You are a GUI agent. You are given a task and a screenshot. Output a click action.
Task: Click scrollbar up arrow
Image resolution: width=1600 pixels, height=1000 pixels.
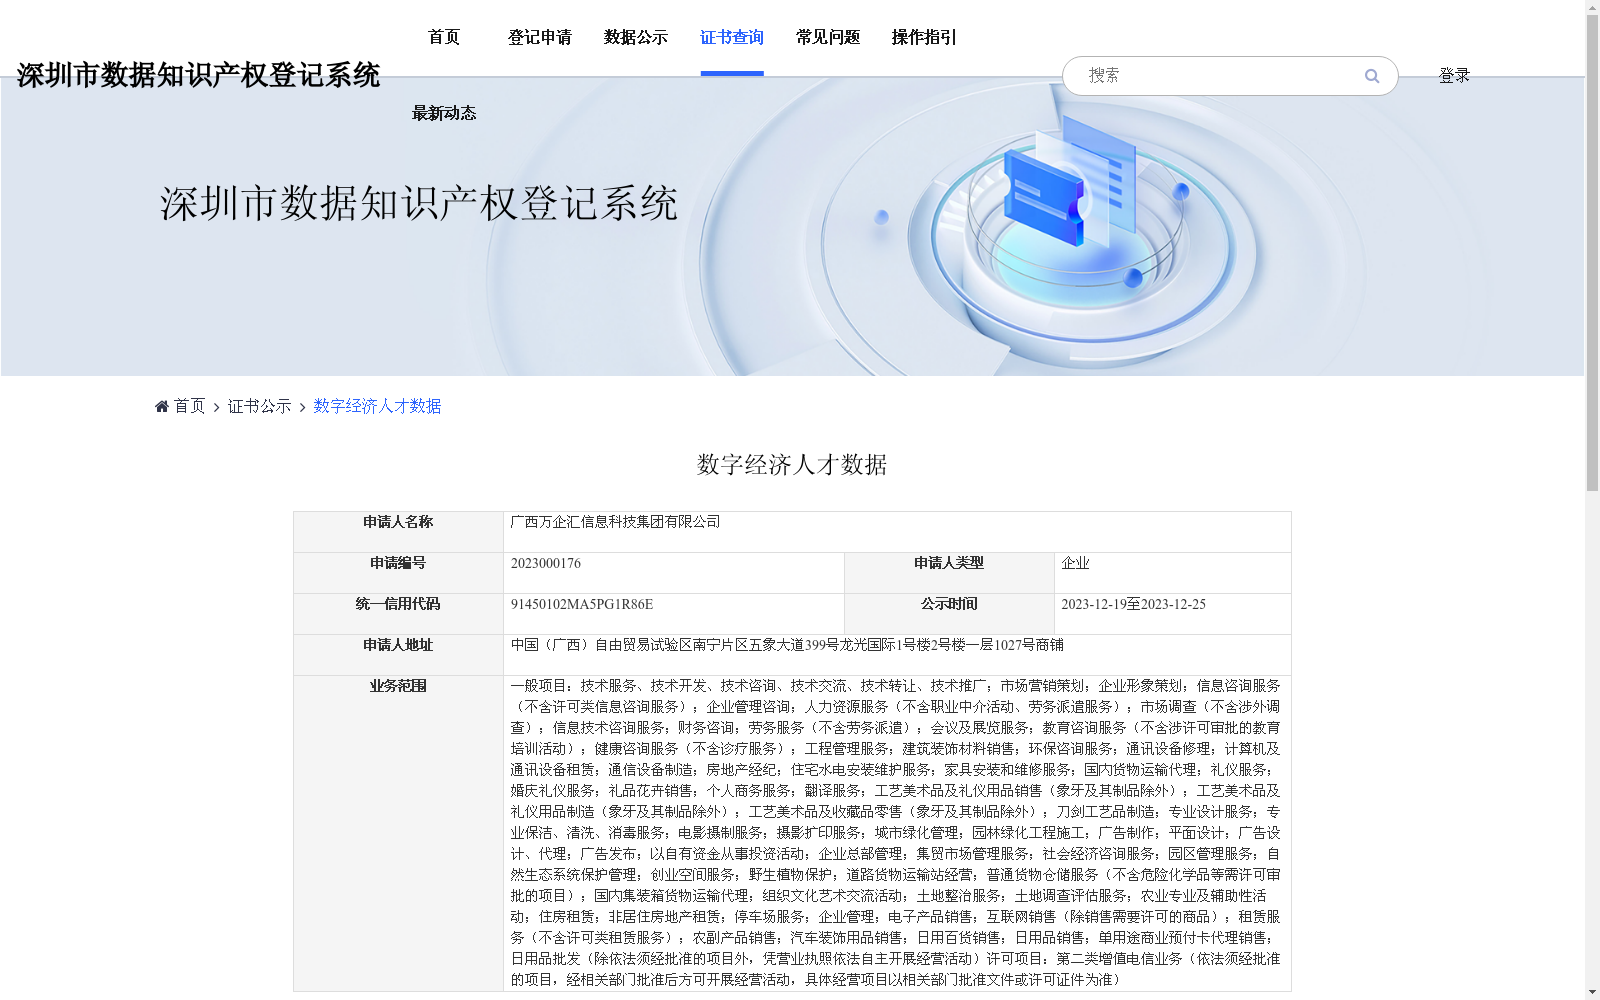(x=1592, y=7)
